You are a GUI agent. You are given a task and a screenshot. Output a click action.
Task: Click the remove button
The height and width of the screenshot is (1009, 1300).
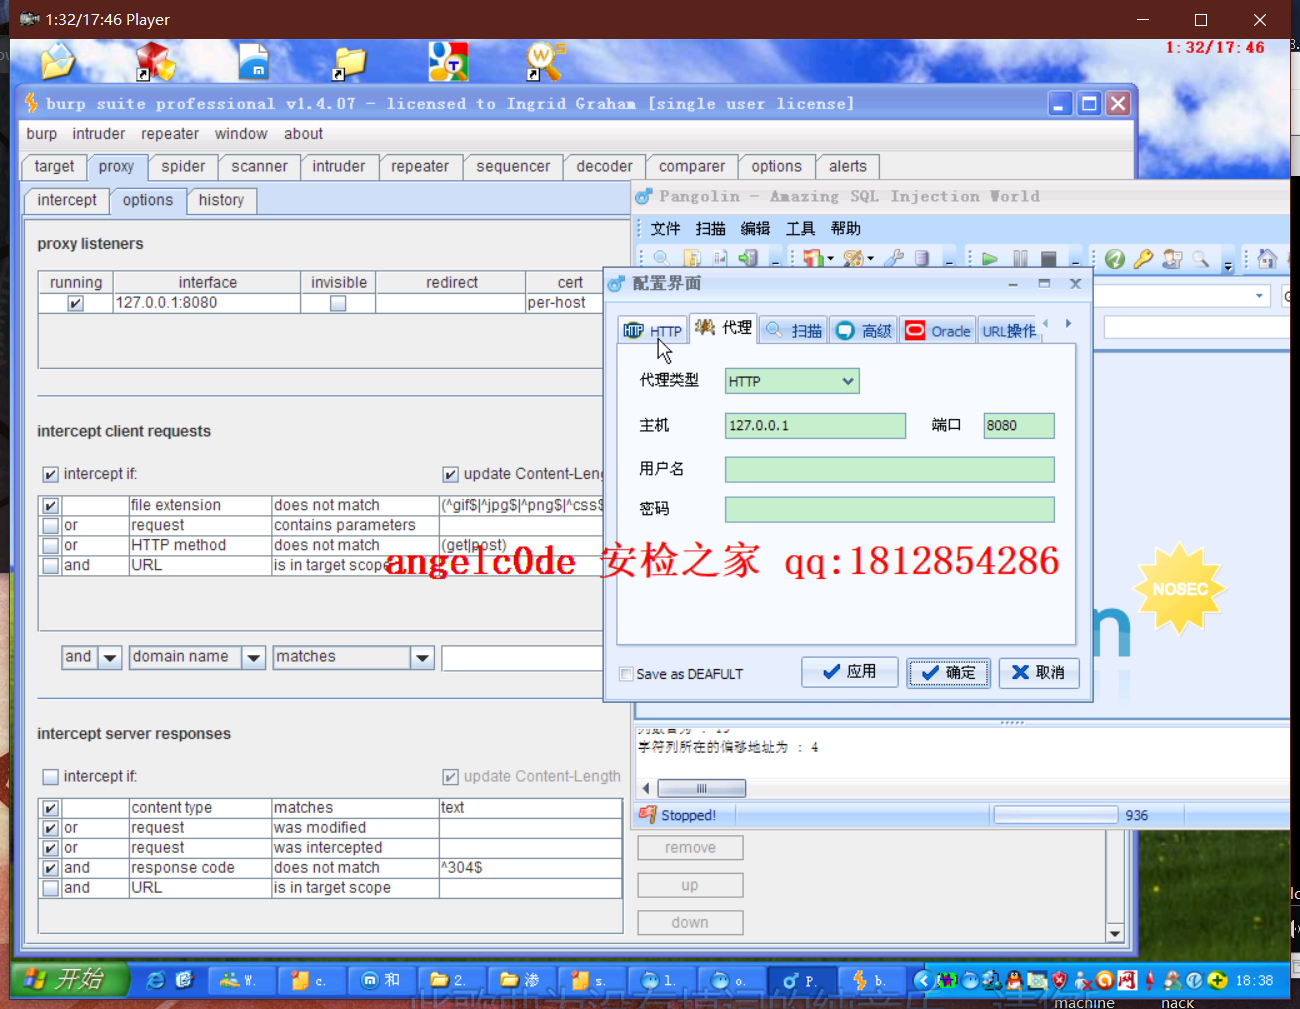(x=690, y=848)
